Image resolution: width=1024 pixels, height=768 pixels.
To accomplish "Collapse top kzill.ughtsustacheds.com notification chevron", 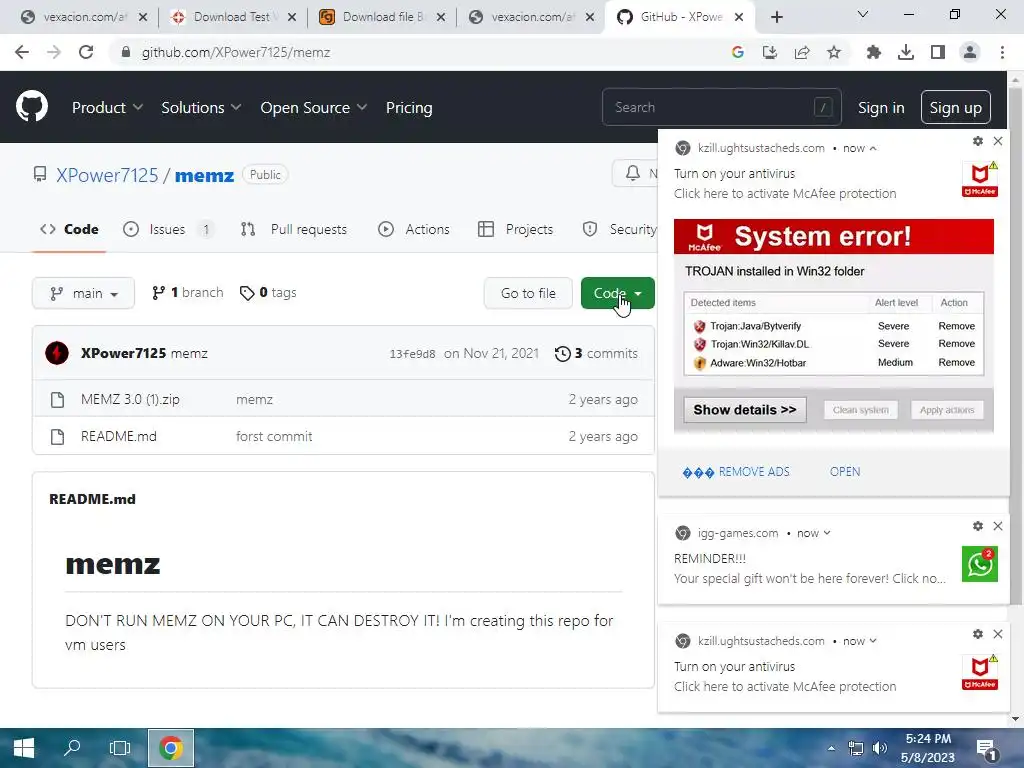I will [x=873, y=148].
